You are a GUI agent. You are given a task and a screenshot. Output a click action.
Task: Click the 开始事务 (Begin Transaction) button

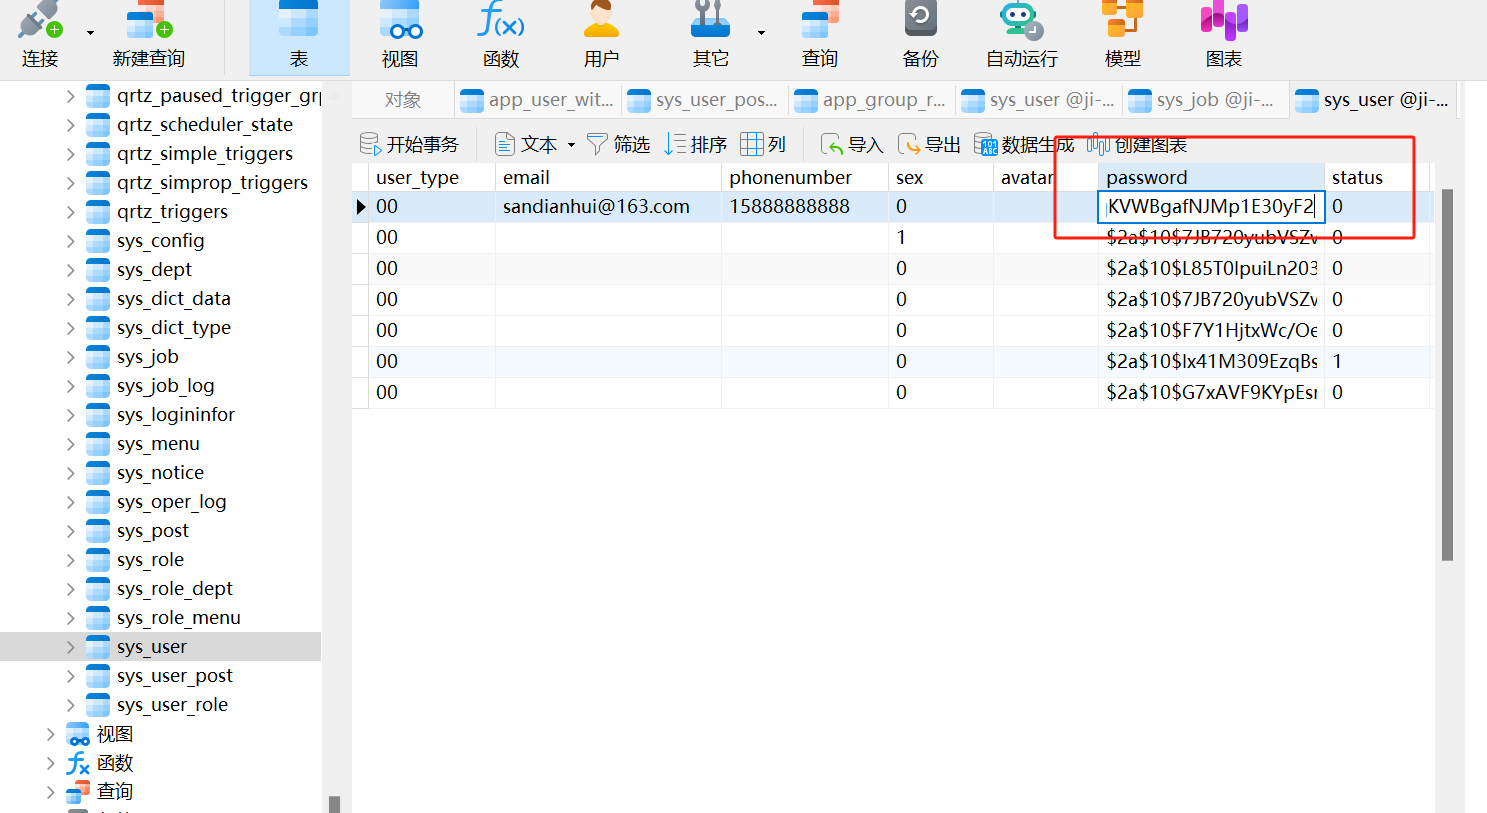pyautogui.click(x=410, y=145)
